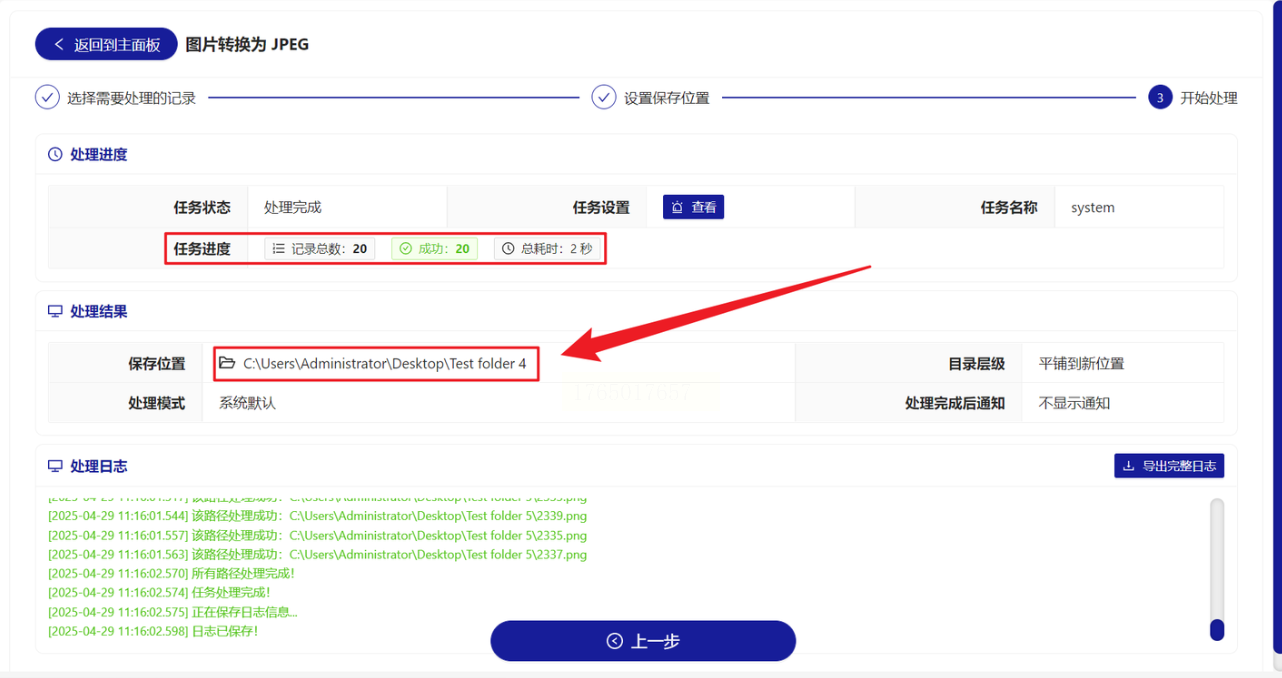Click the 任务状态 label cell
The image size is (1282, 678).
(x=148, y=208)
